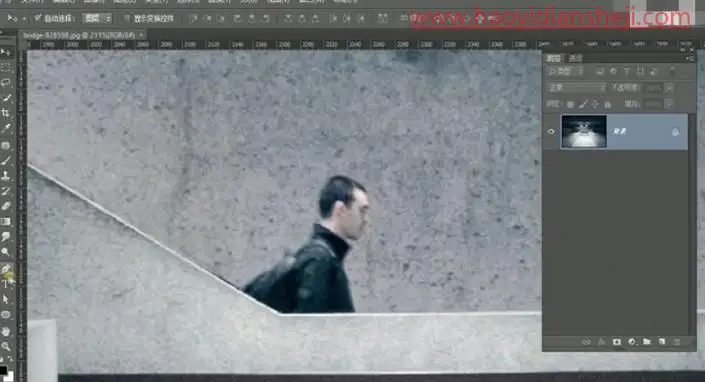This screenshot has width=705, height=382.
Task: Click the new group folder button
Action: (x=647, y=342)
